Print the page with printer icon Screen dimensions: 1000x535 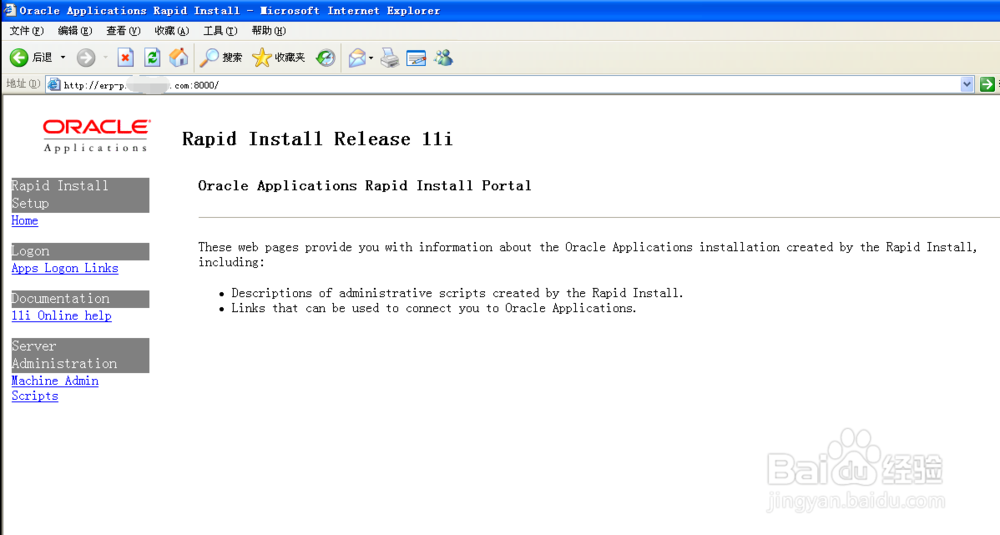coord(390,58)
